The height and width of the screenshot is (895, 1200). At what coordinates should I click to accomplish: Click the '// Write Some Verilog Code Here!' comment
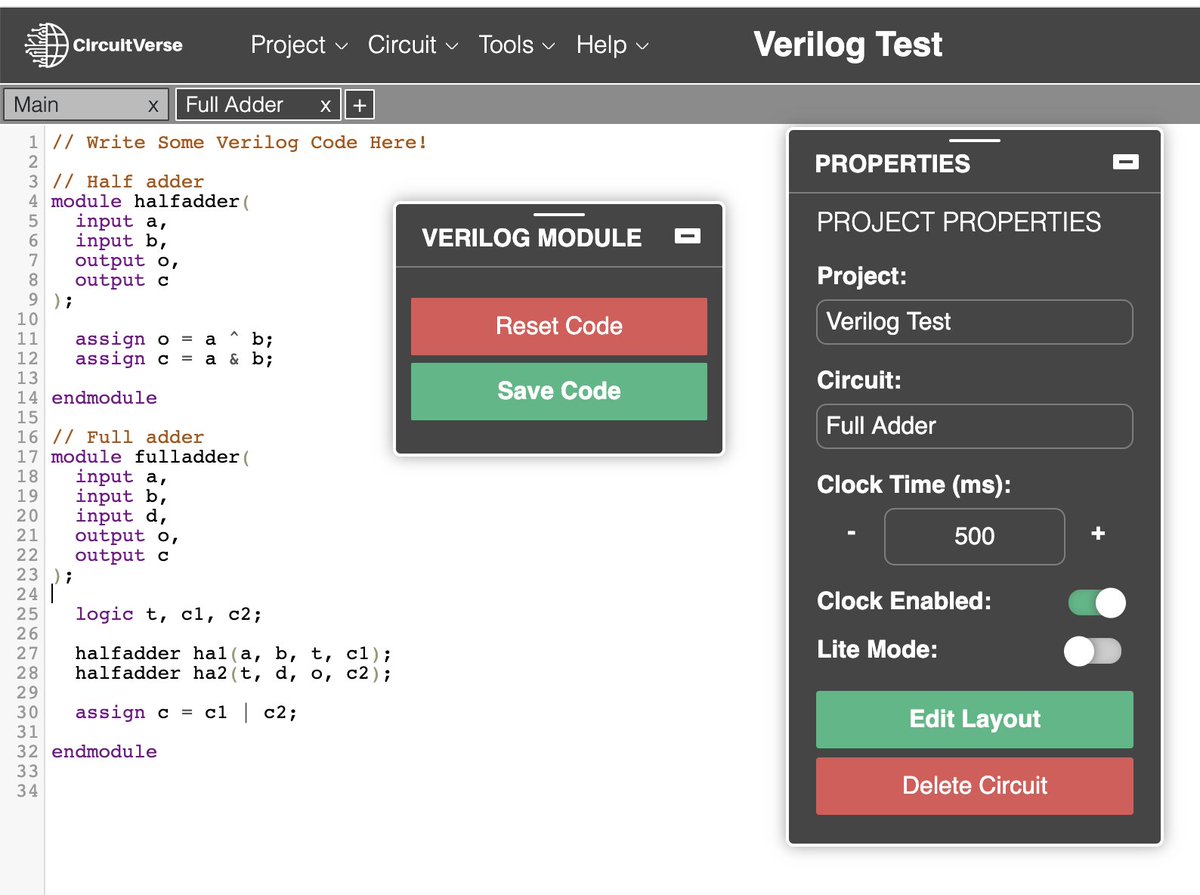click(239, 142)
